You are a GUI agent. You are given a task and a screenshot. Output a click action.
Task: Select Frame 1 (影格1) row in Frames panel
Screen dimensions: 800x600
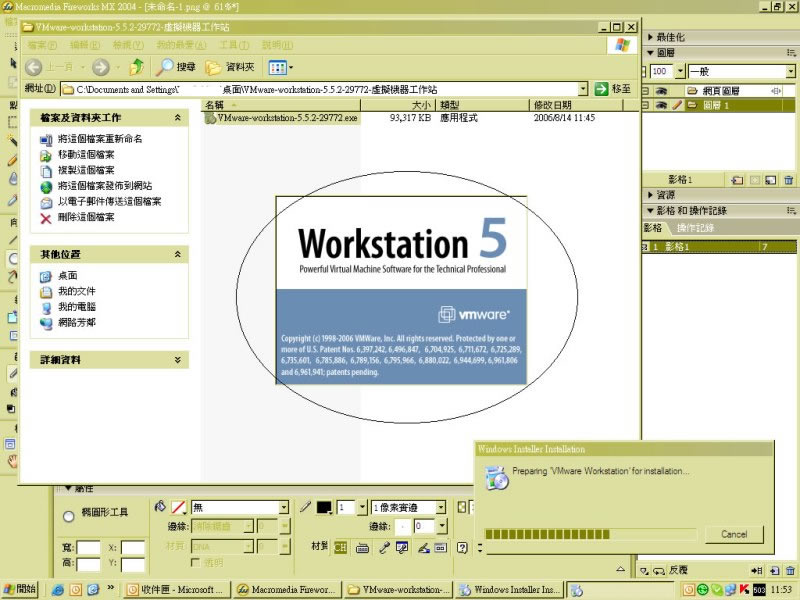point(719,247)
